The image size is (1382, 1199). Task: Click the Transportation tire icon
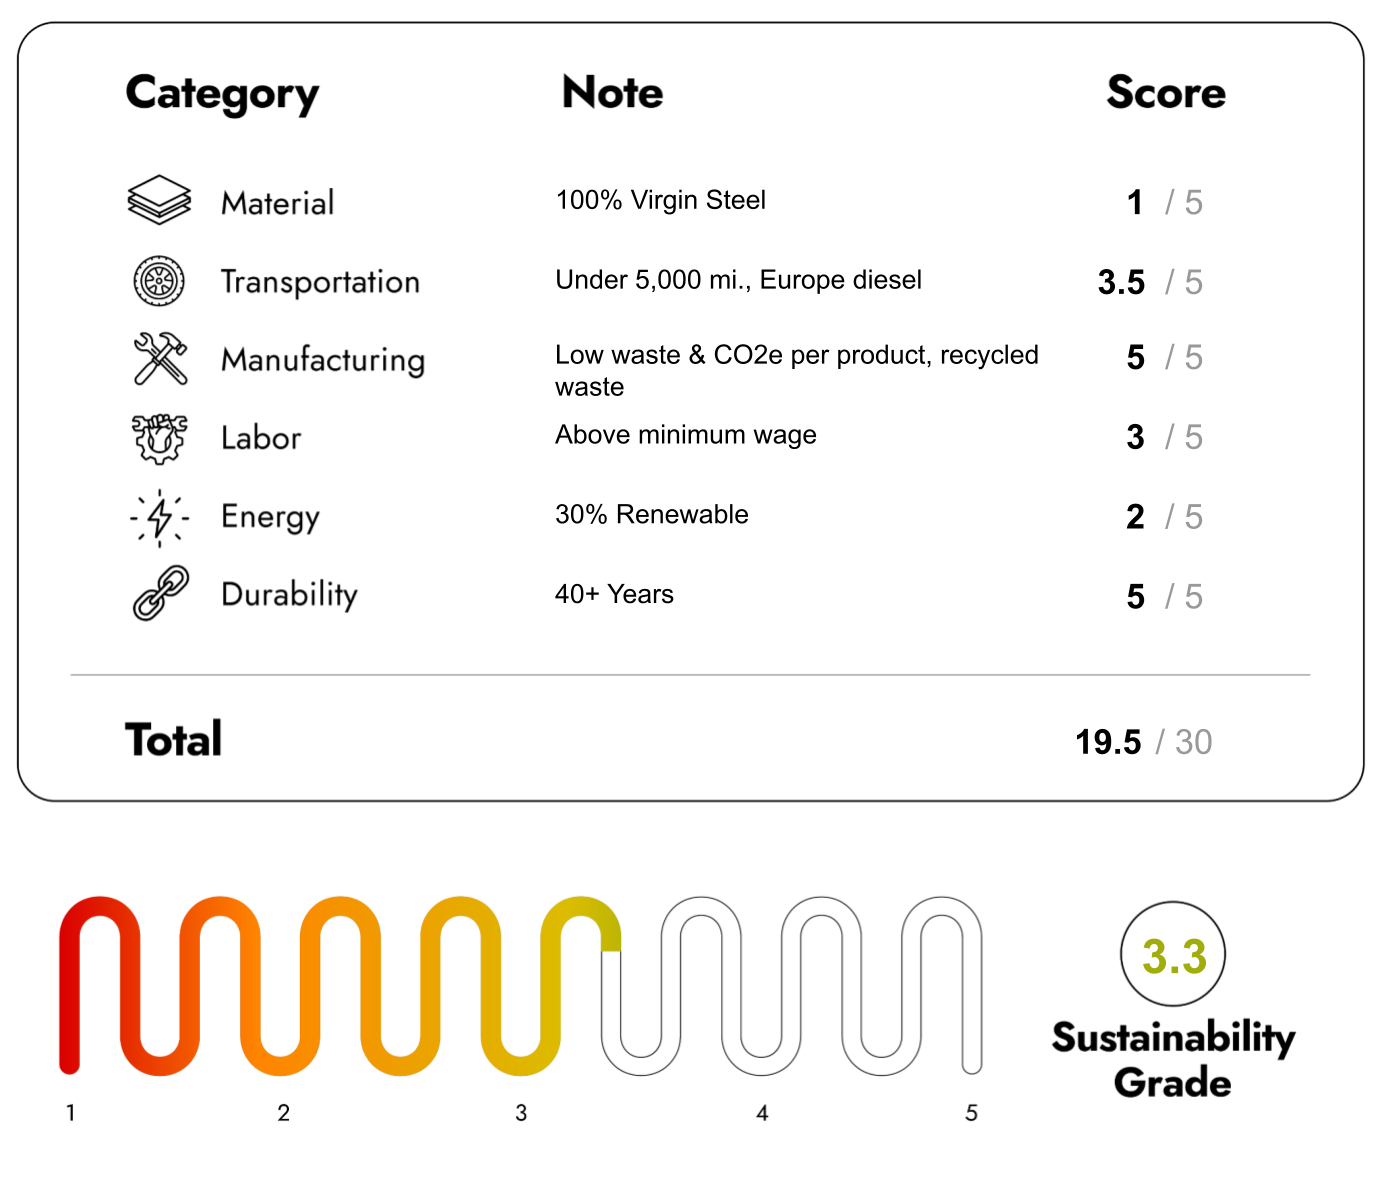[x=159, y=281]
